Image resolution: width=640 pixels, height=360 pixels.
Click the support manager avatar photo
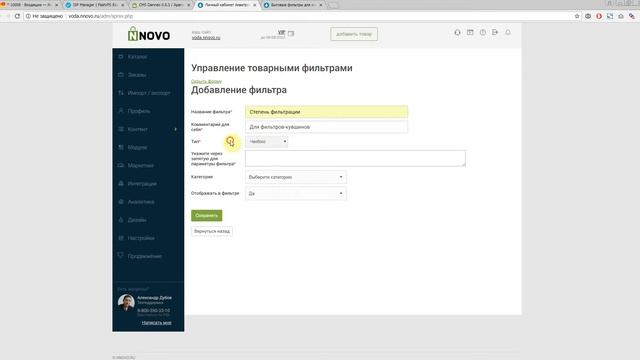point(126,303)
